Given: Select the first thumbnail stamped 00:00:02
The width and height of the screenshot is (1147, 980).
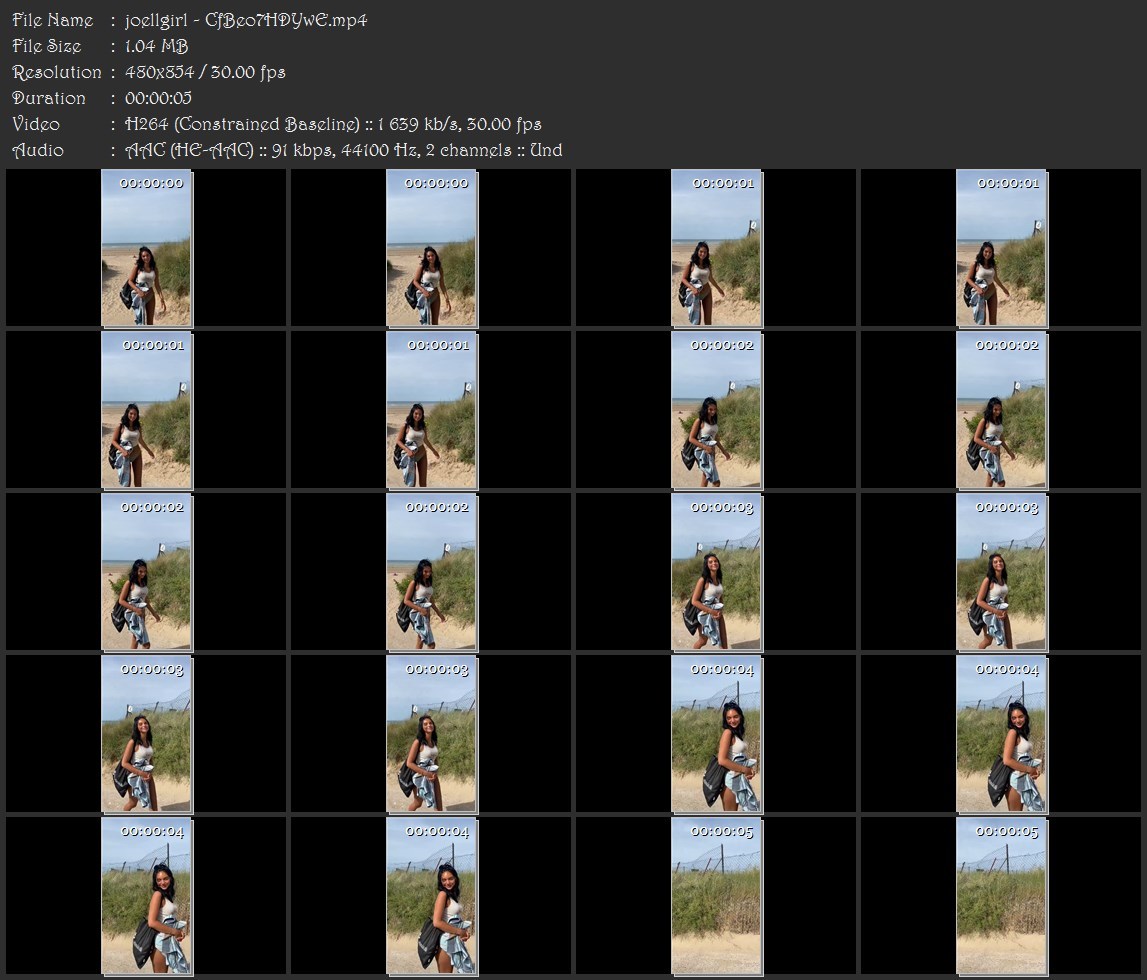Looking at the screenshot, I should [x=716, y=410].
